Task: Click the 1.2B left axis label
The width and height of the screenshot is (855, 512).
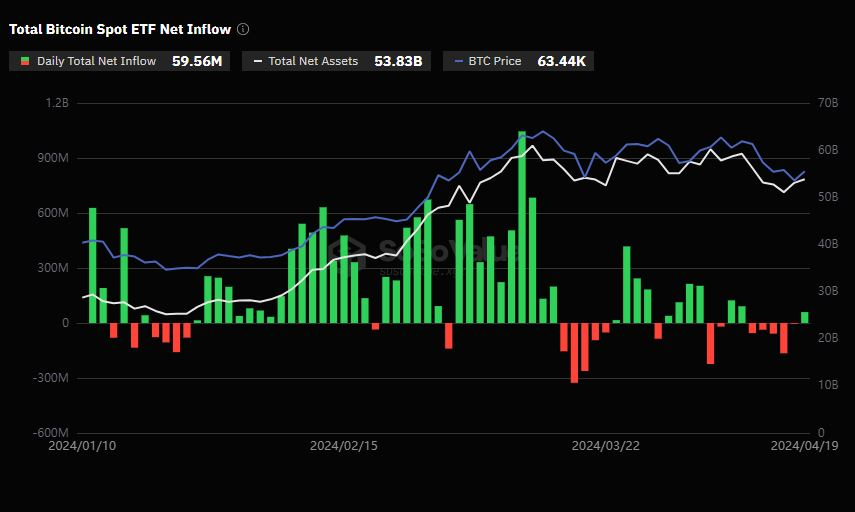Action: (x=57, y=103)
